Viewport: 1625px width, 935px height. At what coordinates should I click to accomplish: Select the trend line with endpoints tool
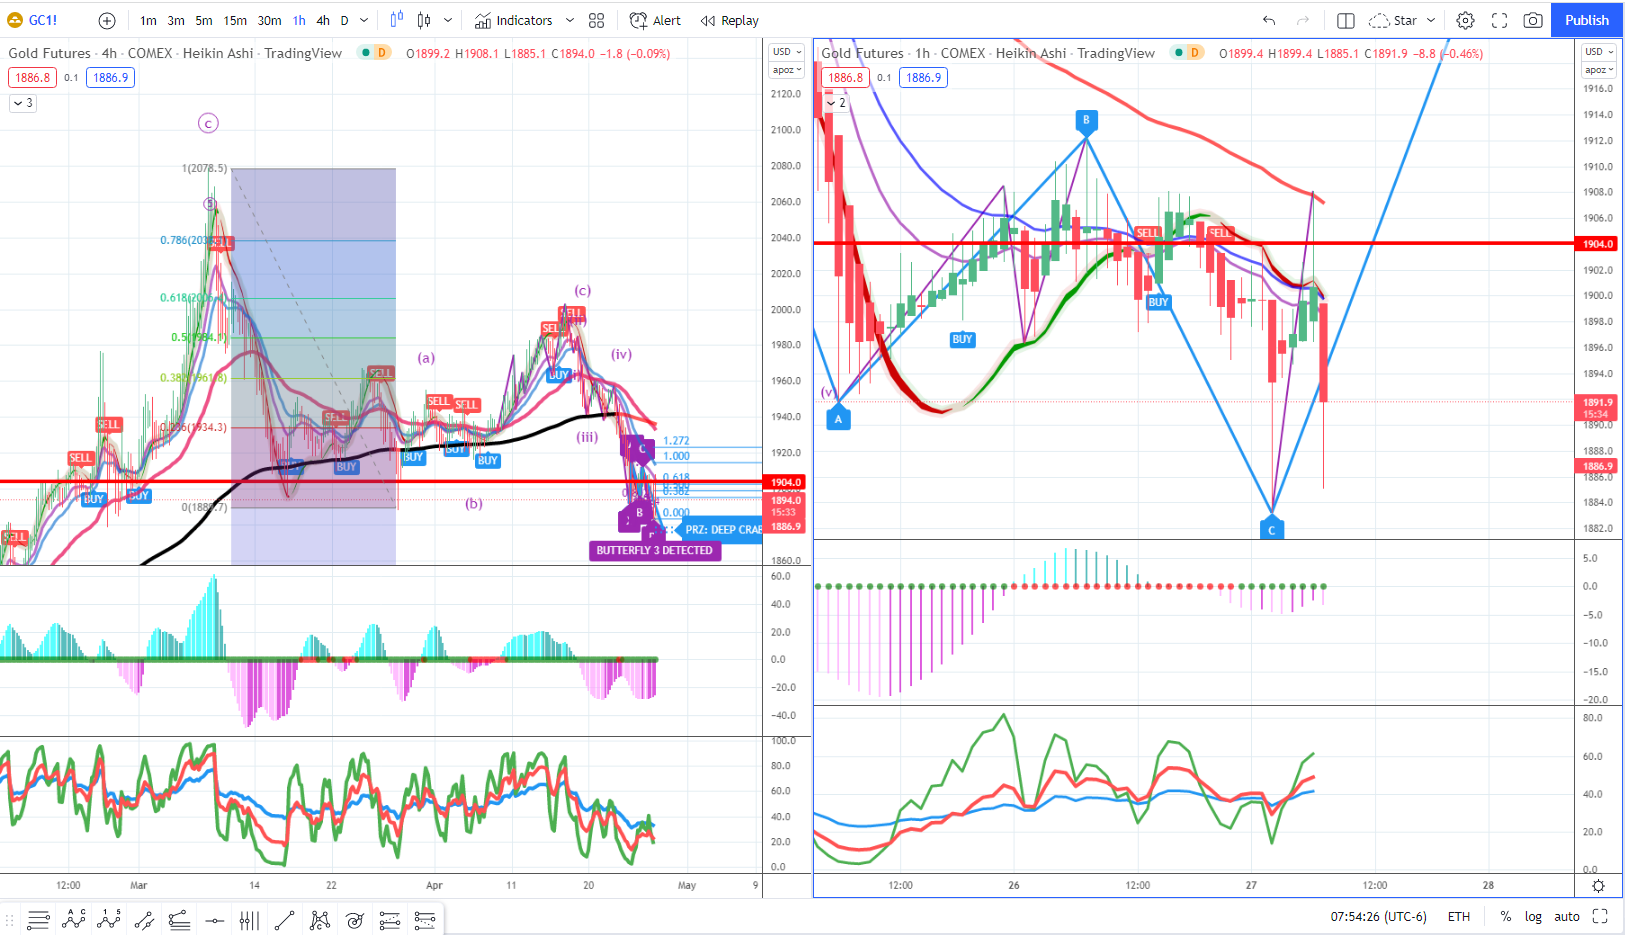click(144, 920)
